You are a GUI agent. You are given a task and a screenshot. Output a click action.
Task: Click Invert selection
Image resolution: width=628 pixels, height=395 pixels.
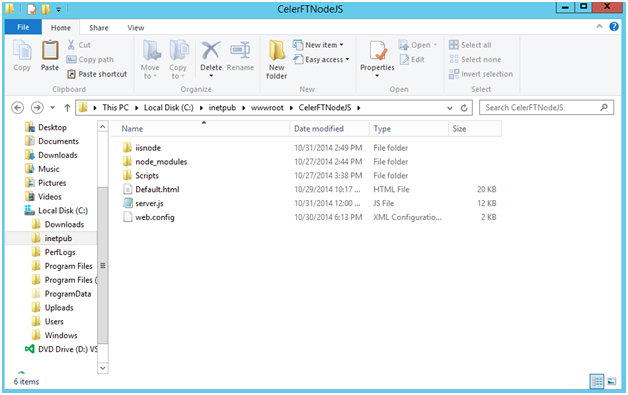481,74
